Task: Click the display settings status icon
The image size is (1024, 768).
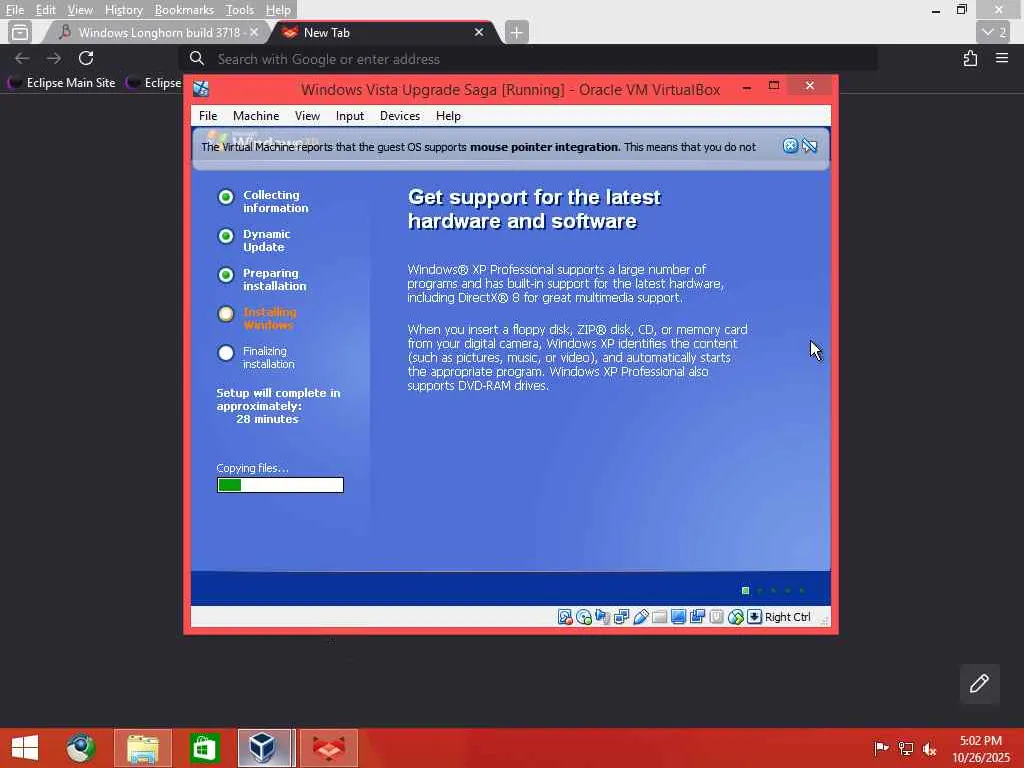Action: [679, 617]
